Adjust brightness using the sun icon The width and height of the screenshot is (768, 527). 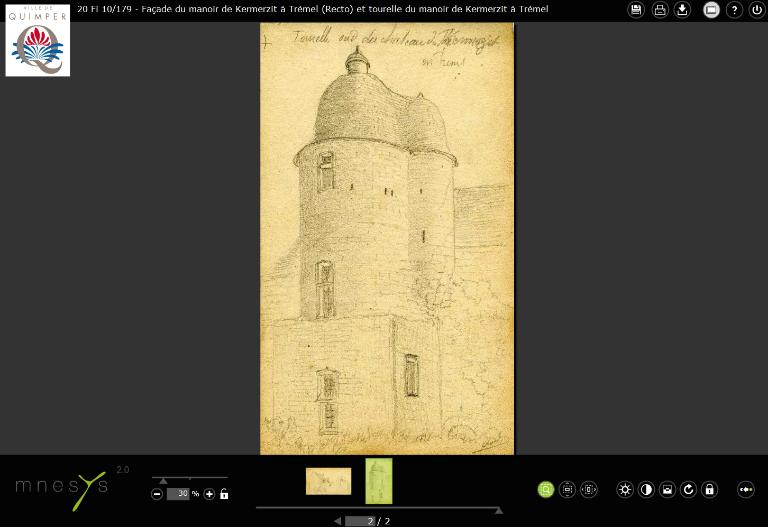pos(625,490)
